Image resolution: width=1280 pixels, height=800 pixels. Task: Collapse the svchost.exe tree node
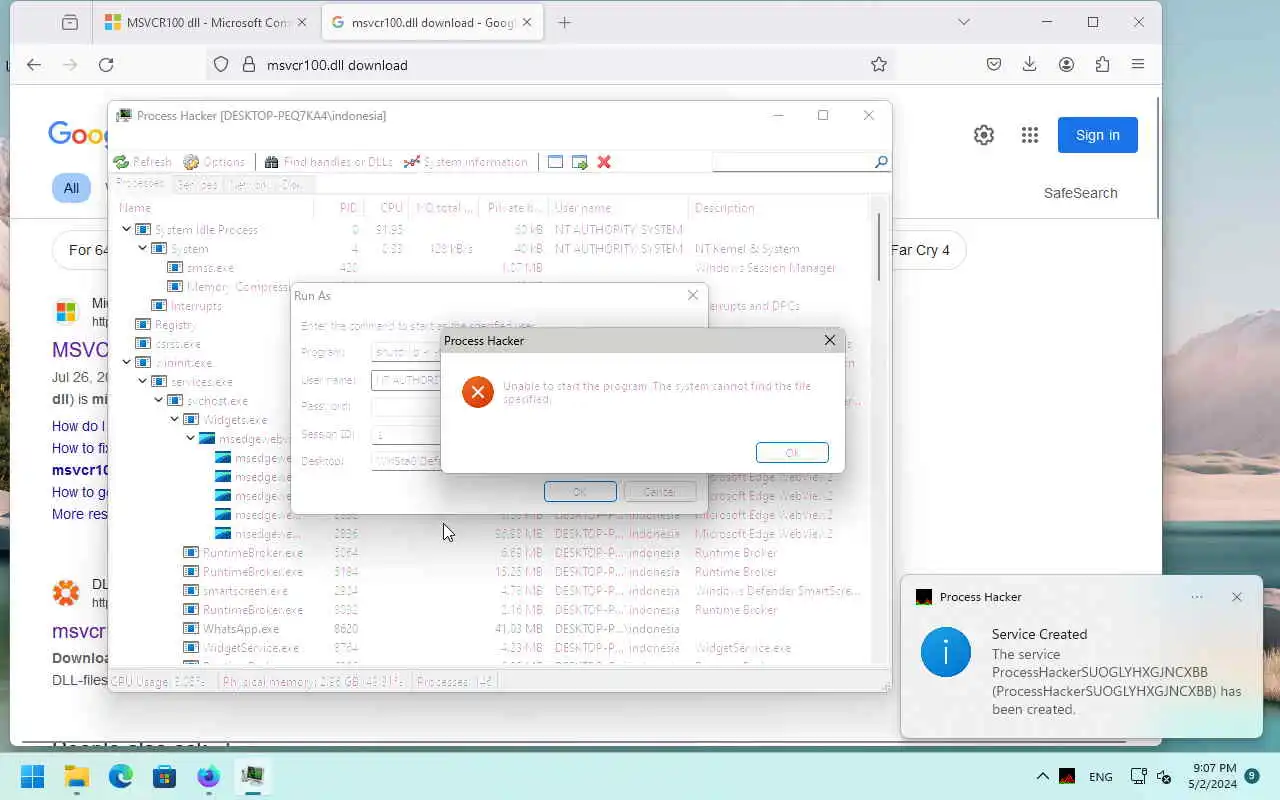tap(158, 401)
